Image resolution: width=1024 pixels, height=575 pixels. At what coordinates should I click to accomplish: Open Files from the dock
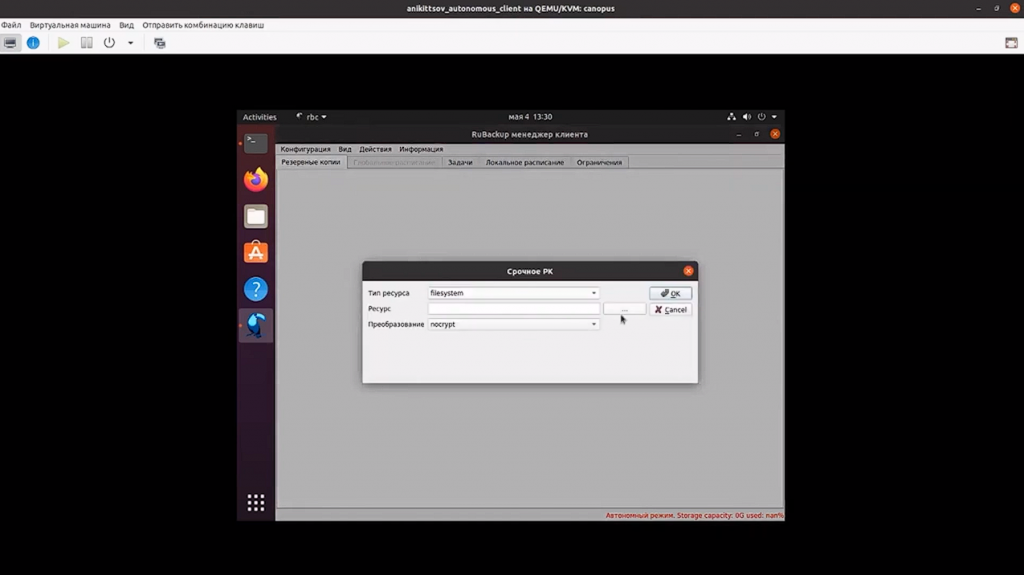tap(256, 216)
